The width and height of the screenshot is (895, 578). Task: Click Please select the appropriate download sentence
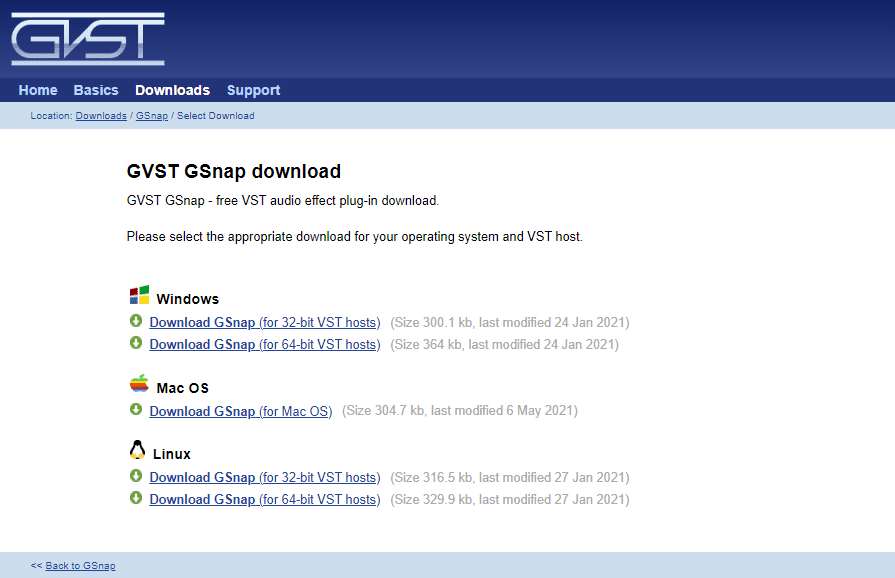click(354, 236)
